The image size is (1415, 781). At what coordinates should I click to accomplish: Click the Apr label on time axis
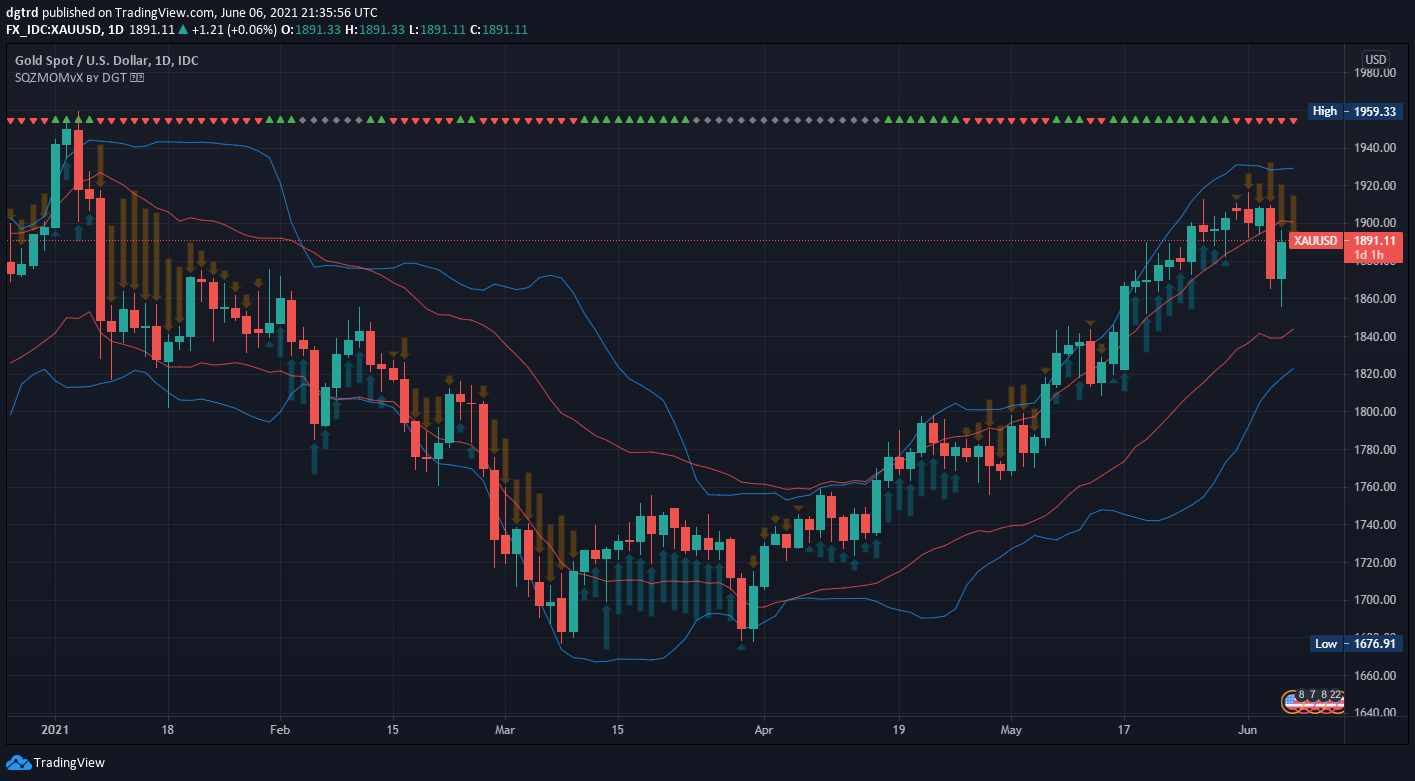[764, 730]
